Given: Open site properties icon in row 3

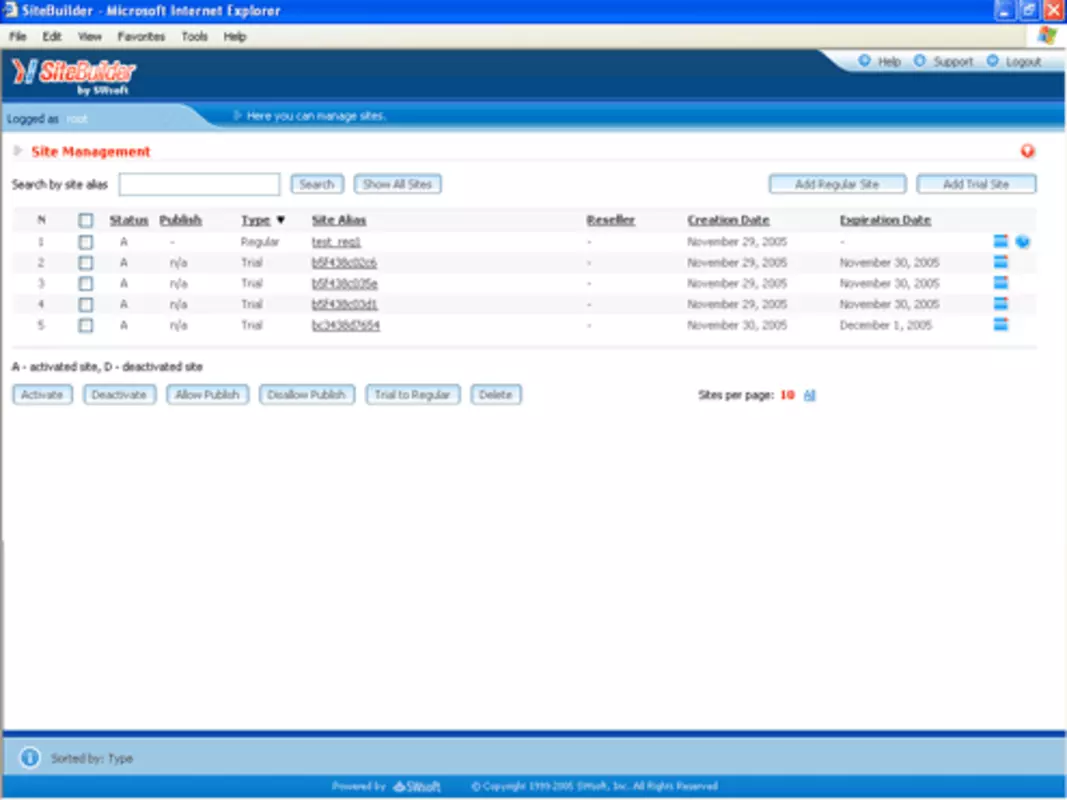Looking at the screenshot, I should pos(1000,283).
